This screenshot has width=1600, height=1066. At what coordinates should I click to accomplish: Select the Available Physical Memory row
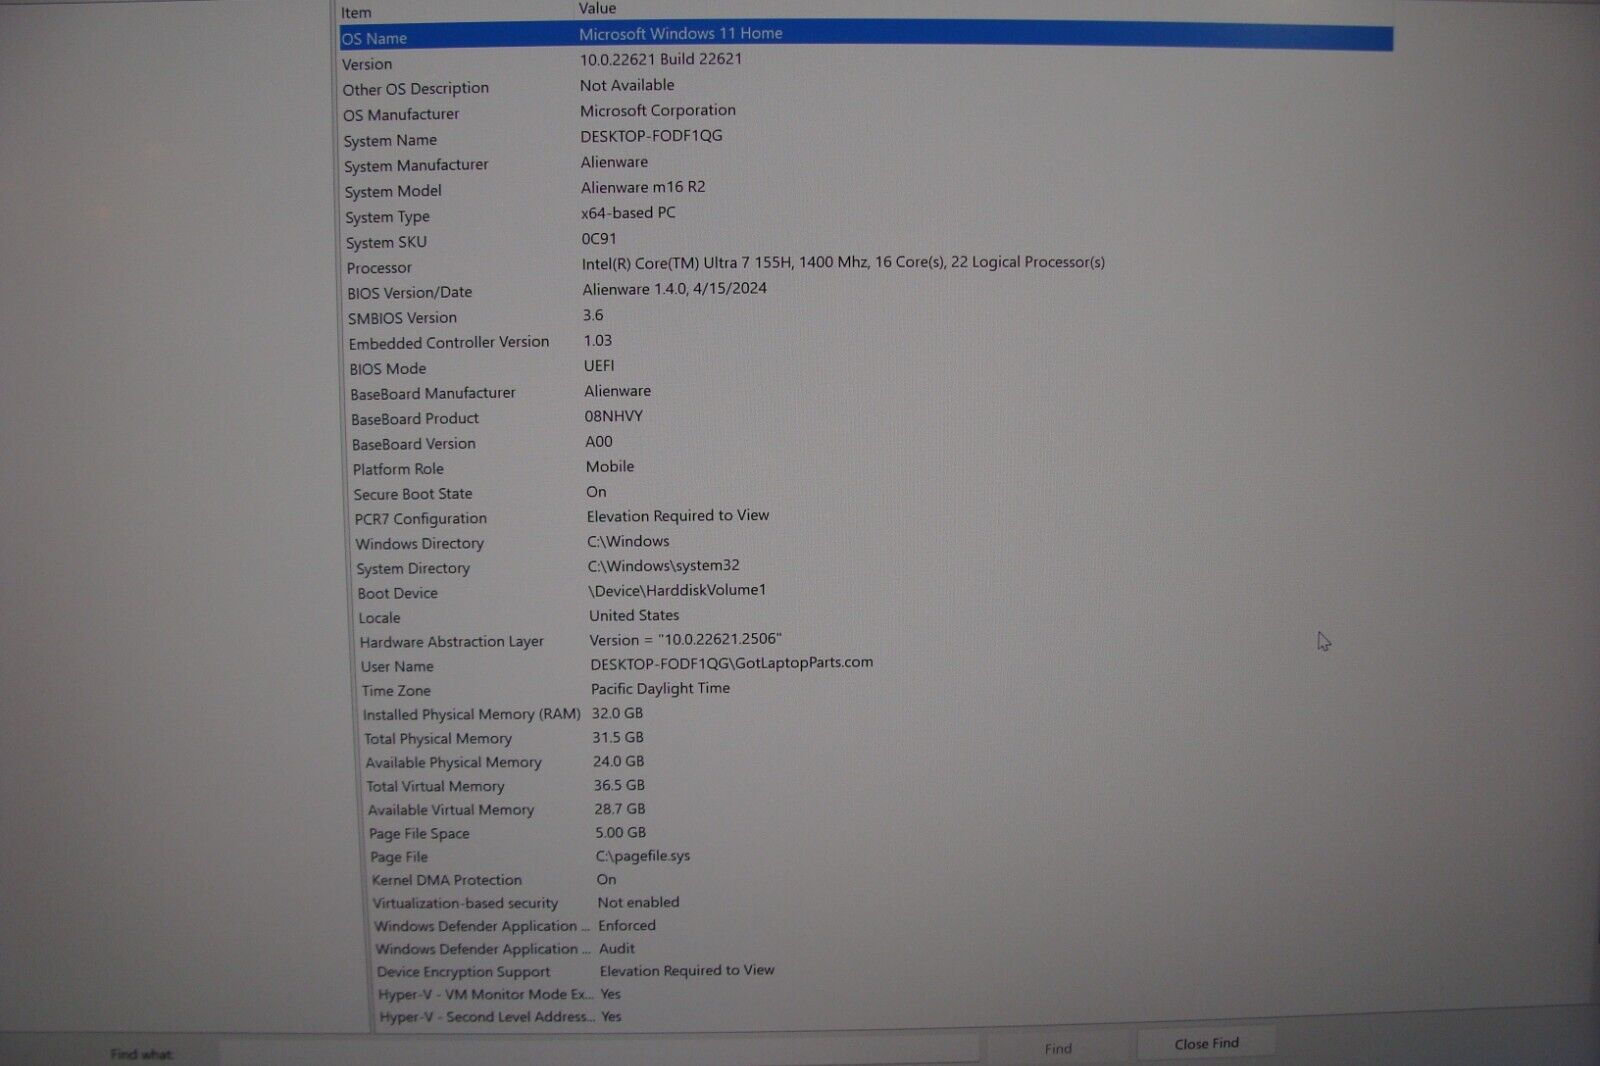[866, 762]
